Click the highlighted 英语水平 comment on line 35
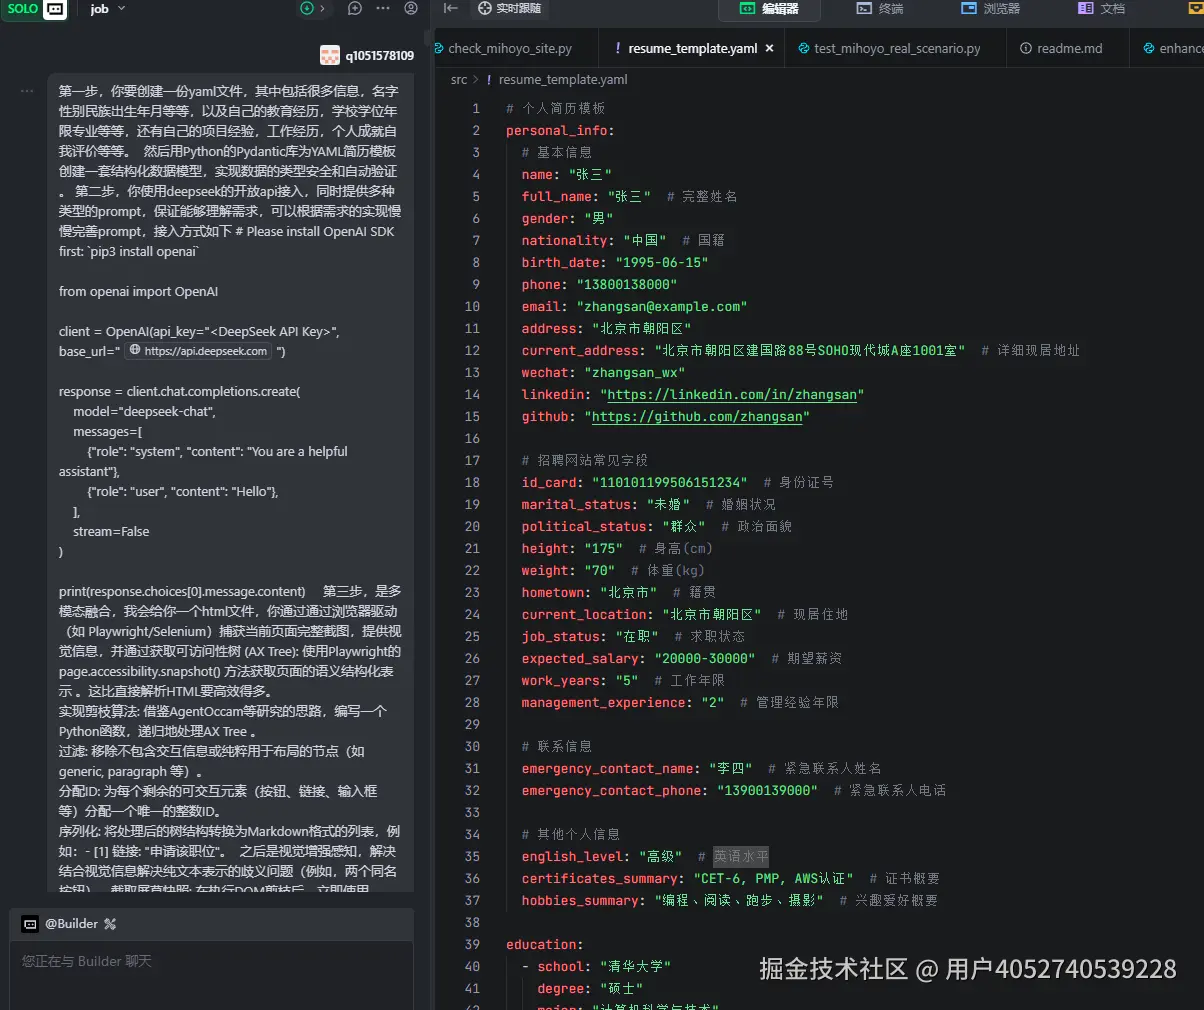This screenshot has height=1010, width=1204. pos(741,857)
